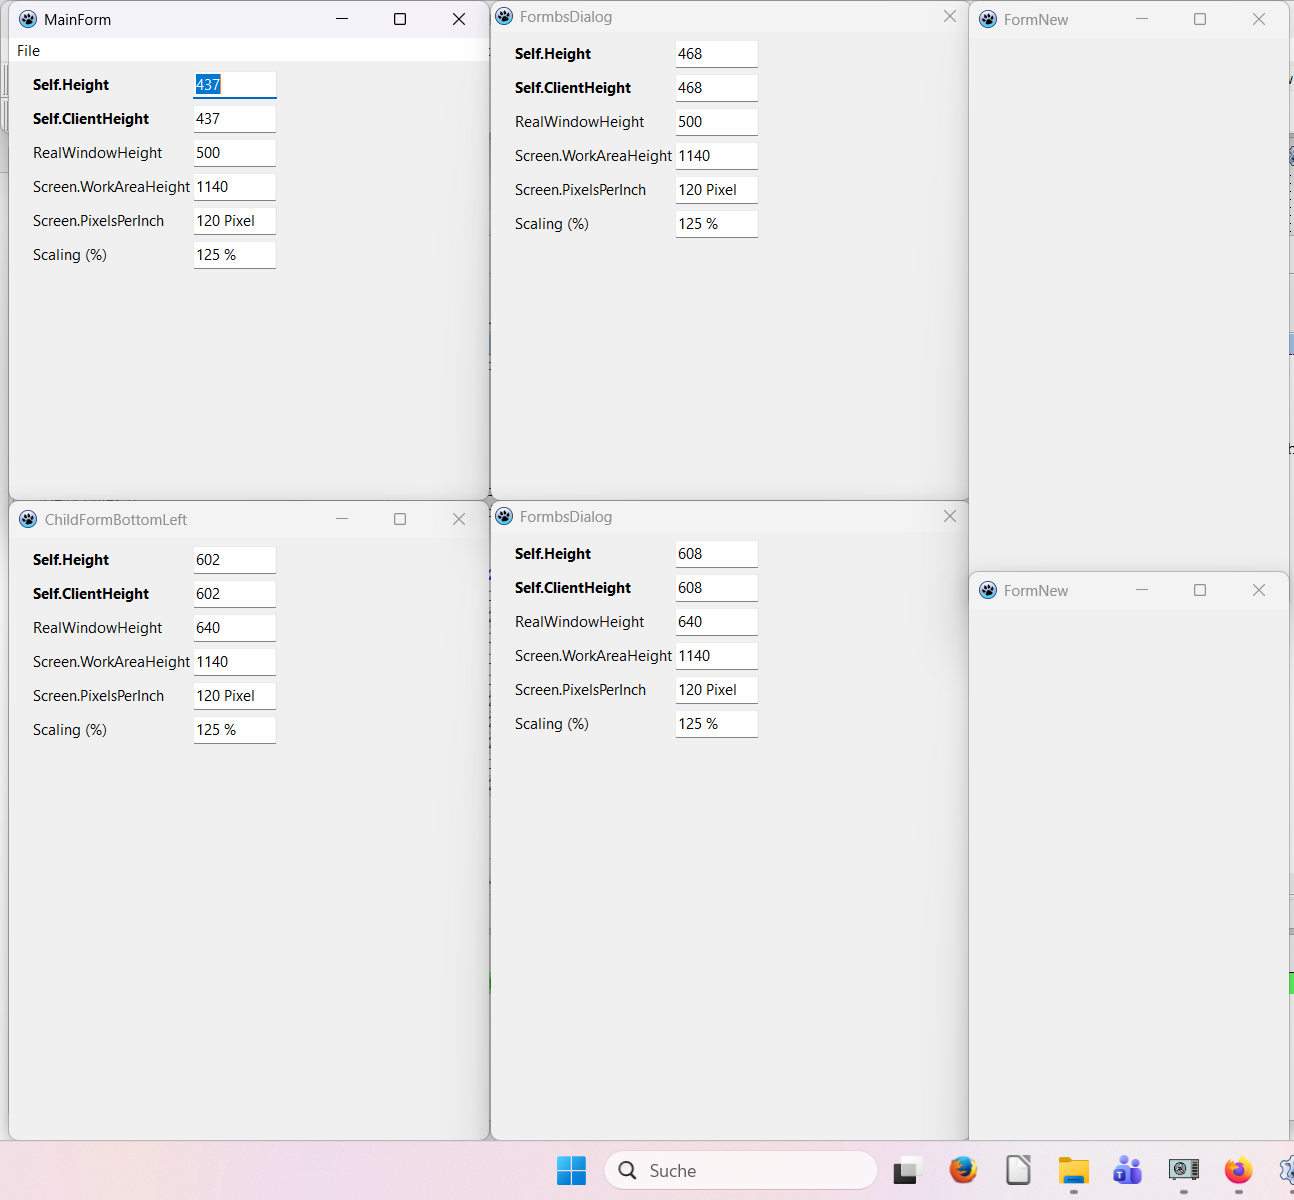Open the File menu in MainForm
1294x1200 pixels.
(x=28, y=51)
